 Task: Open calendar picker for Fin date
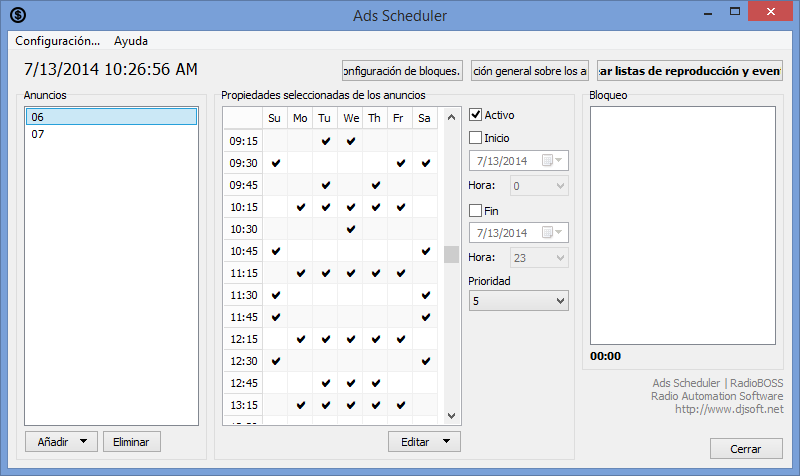(551, 233)
